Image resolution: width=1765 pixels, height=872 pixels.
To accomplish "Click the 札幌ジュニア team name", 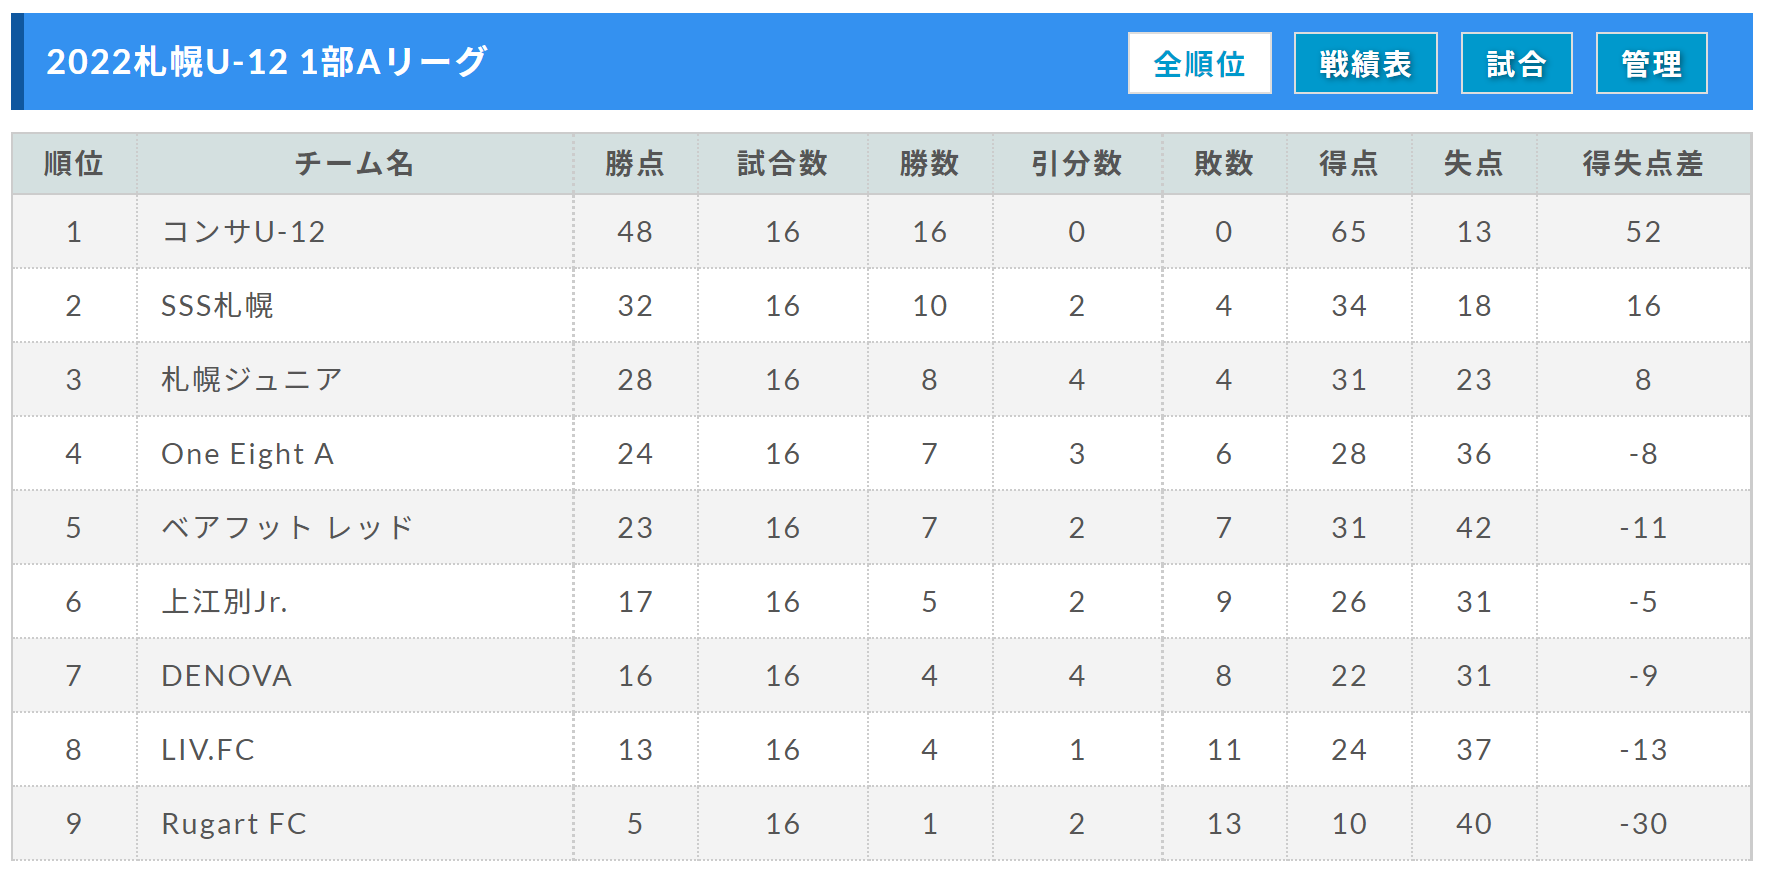I will pyautogui.click(x=252, y=379).
